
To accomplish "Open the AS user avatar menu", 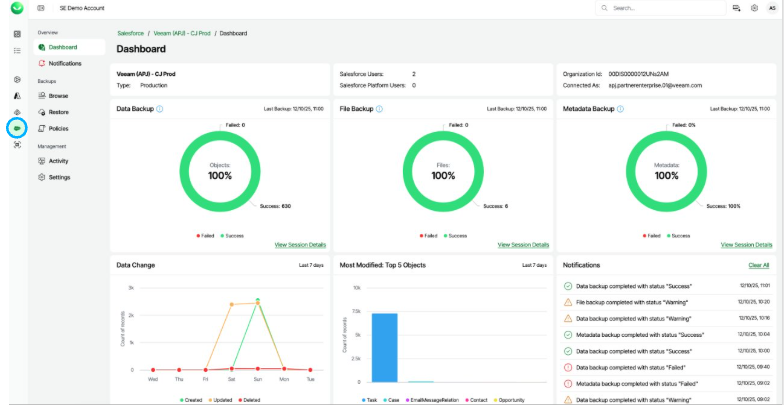I will point(772,8).
